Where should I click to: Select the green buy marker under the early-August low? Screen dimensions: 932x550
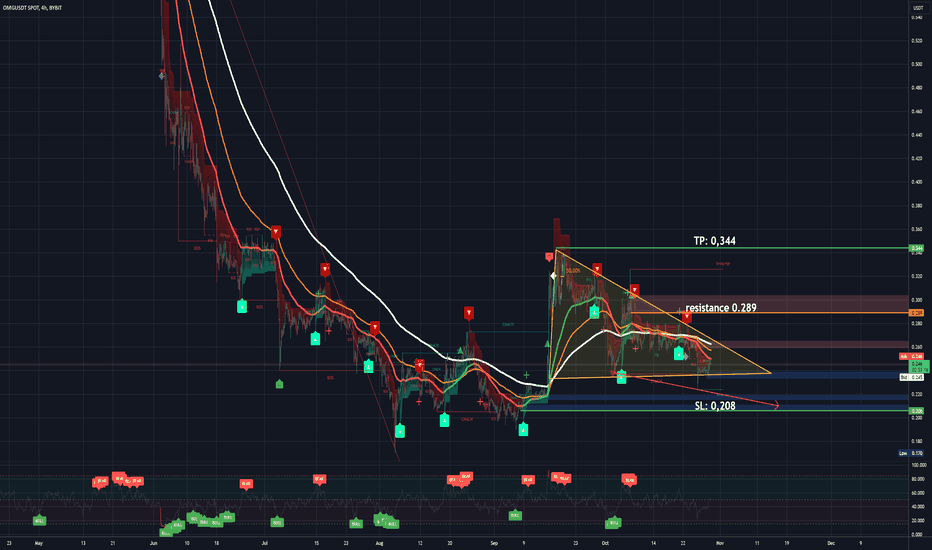(399, 431)
